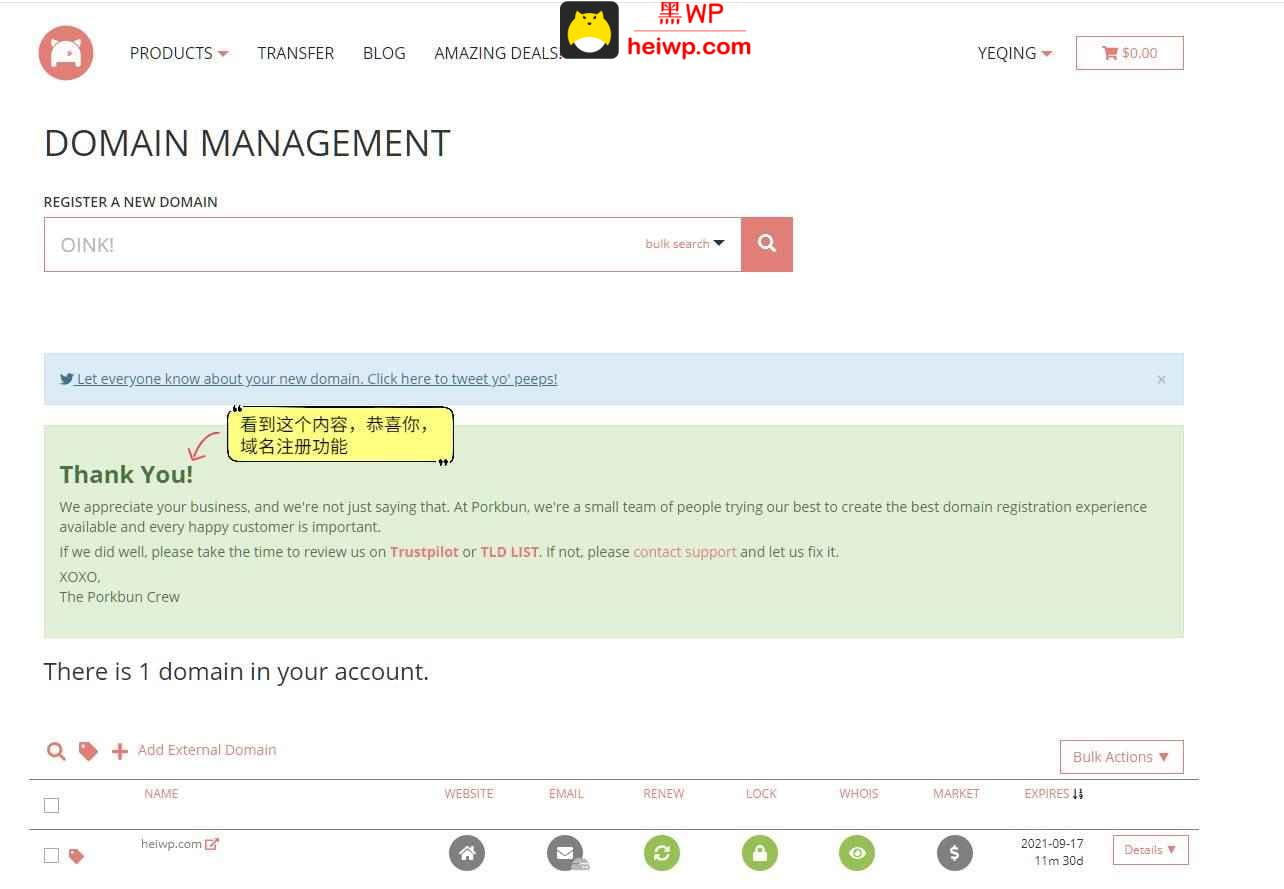This screenshot has width=1284, height=889.
Task: Click the dollar marketplace icon
Action: click(955, 853)
